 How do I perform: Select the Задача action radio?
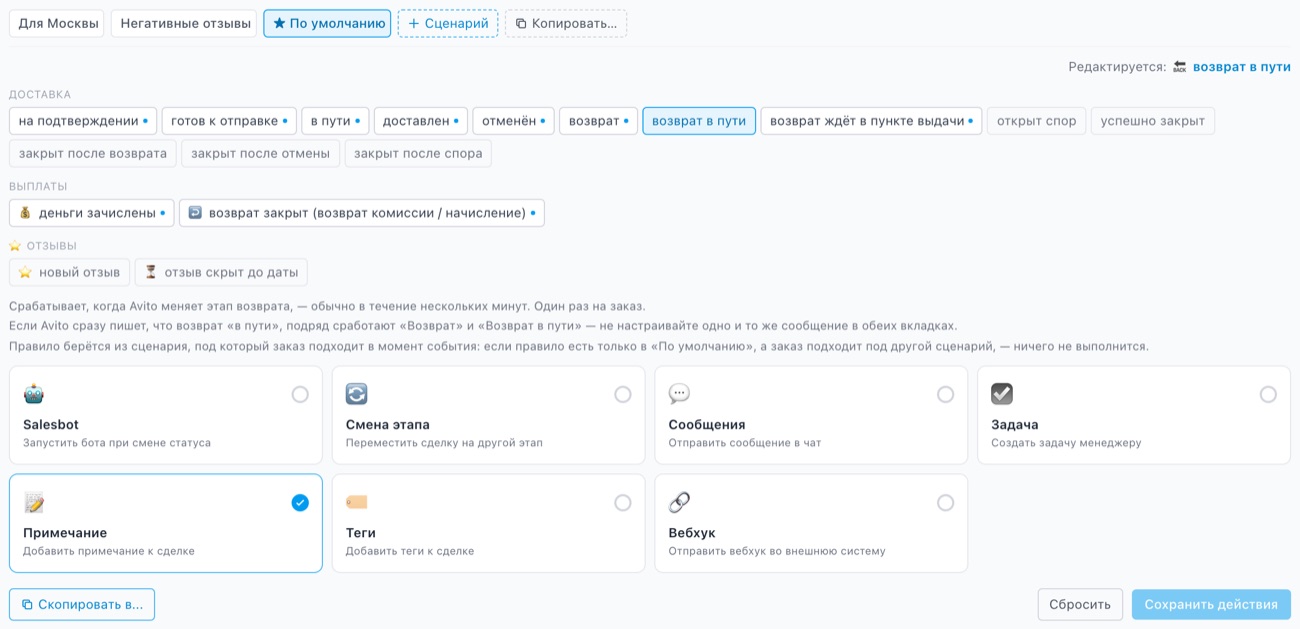[x=1268, y=394]
